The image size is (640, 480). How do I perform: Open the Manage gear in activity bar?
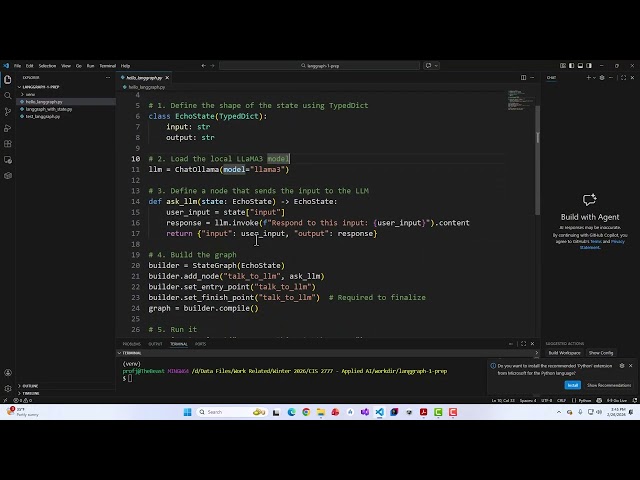click(8, 389)
